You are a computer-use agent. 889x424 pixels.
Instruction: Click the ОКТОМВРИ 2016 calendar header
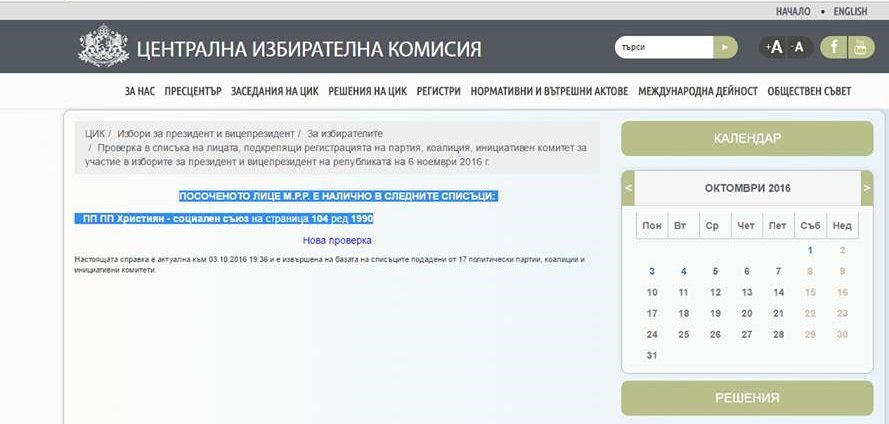pos(747,188)
